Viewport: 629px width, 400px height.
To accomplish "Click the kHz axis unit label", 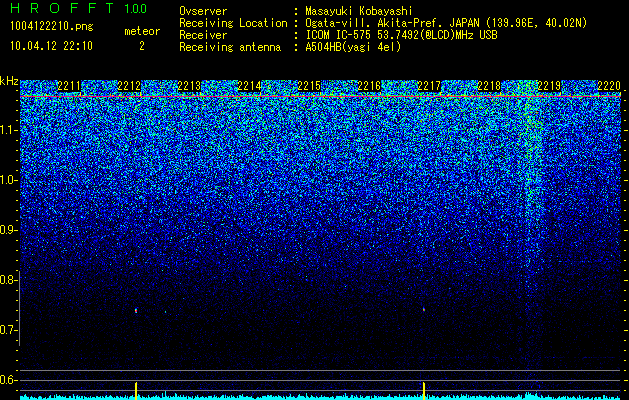I will pos(9,81).
